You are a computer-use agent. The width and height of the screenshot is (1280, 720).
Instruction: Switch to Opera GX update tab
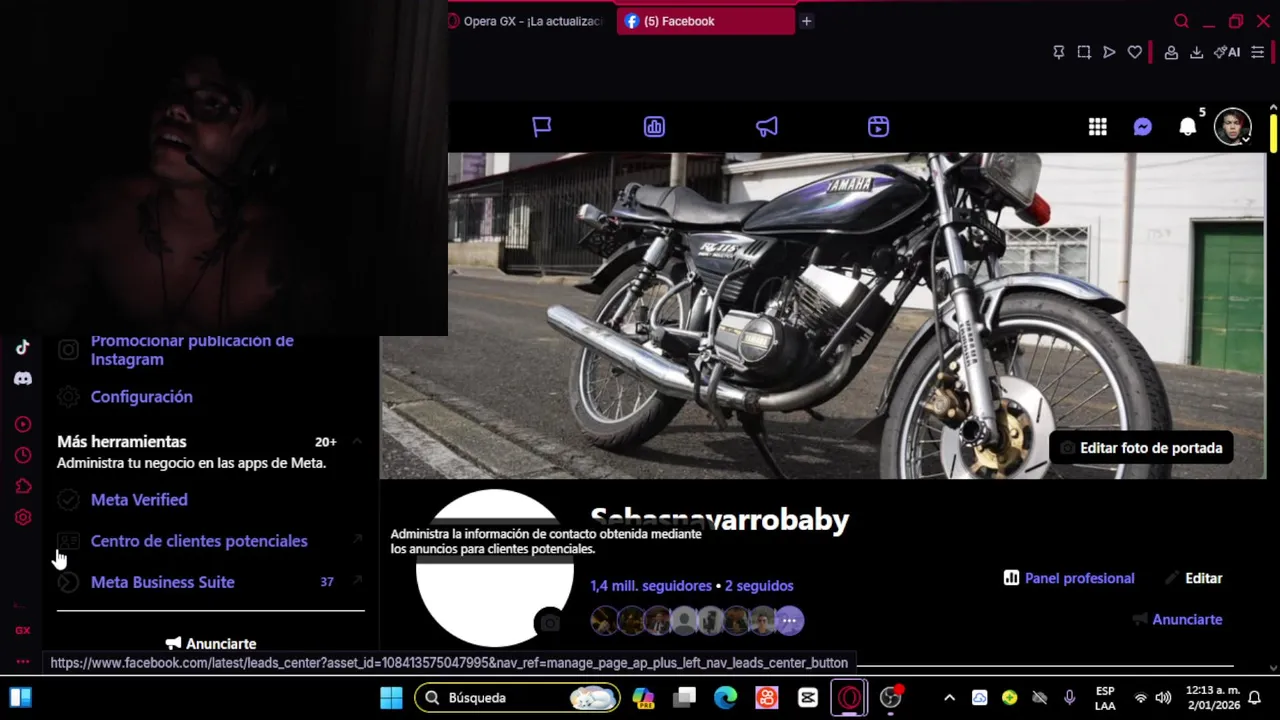[x=527, y=21]
